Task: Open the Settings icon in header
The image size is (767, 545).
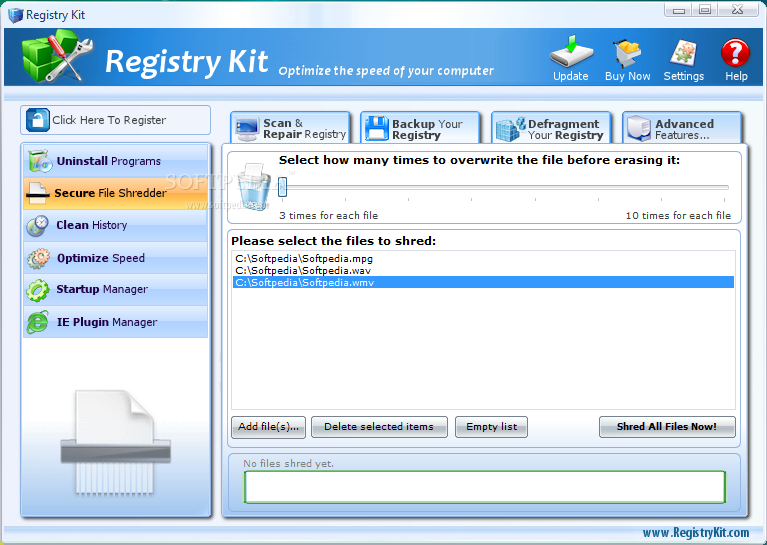Action: [683, 52]
